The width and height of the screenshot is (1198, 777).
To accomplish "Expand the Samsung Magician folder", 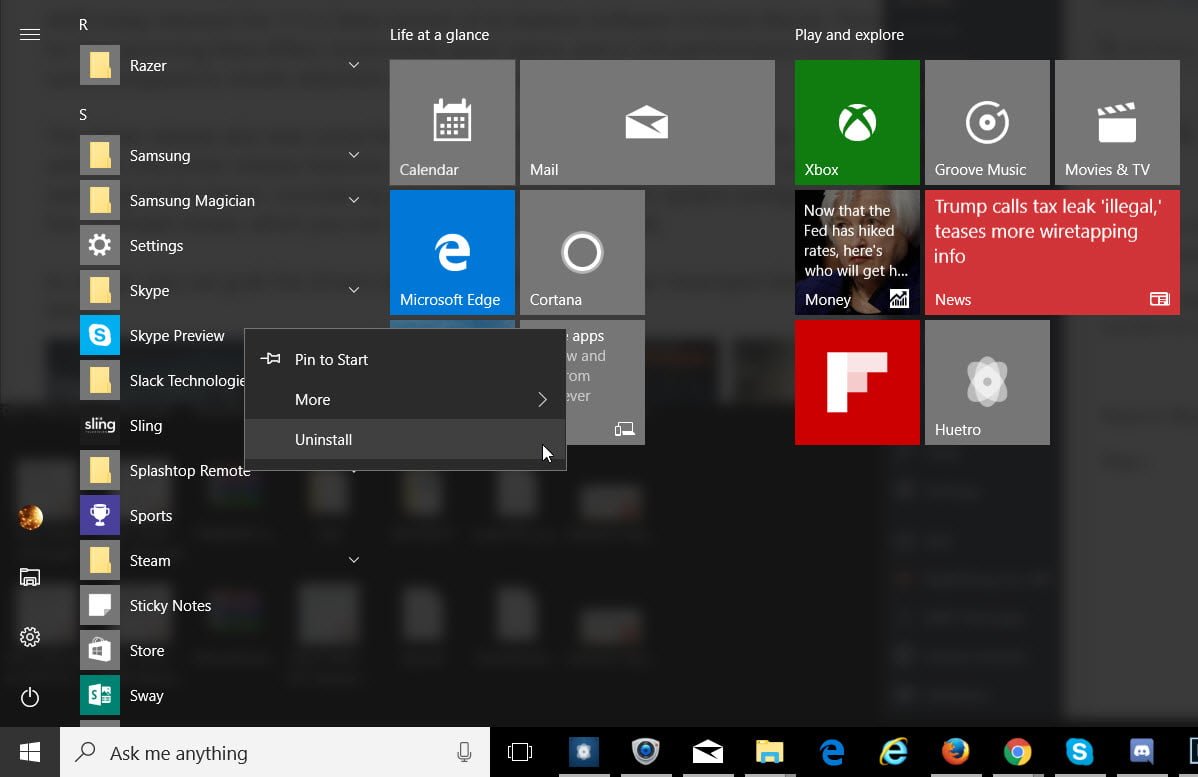I will tap(354, 200).
